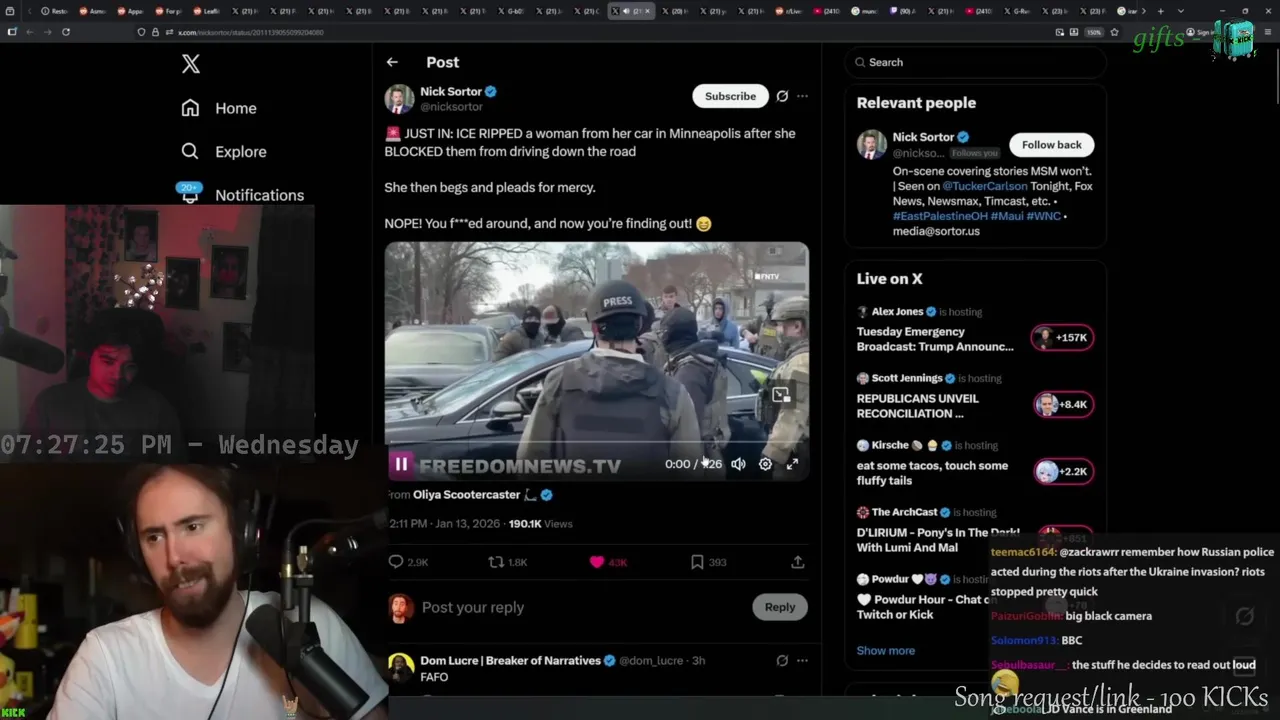
Task: Toggle the like heart
Action: (x=597, y=562)
